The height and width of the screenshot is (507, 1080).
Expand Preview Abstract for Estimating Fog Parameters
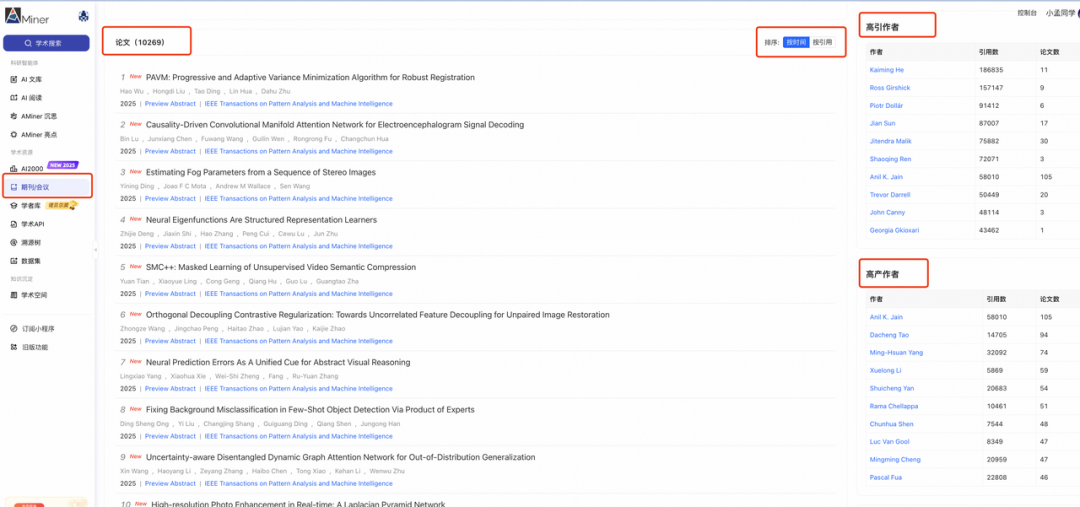click(170, 199)
